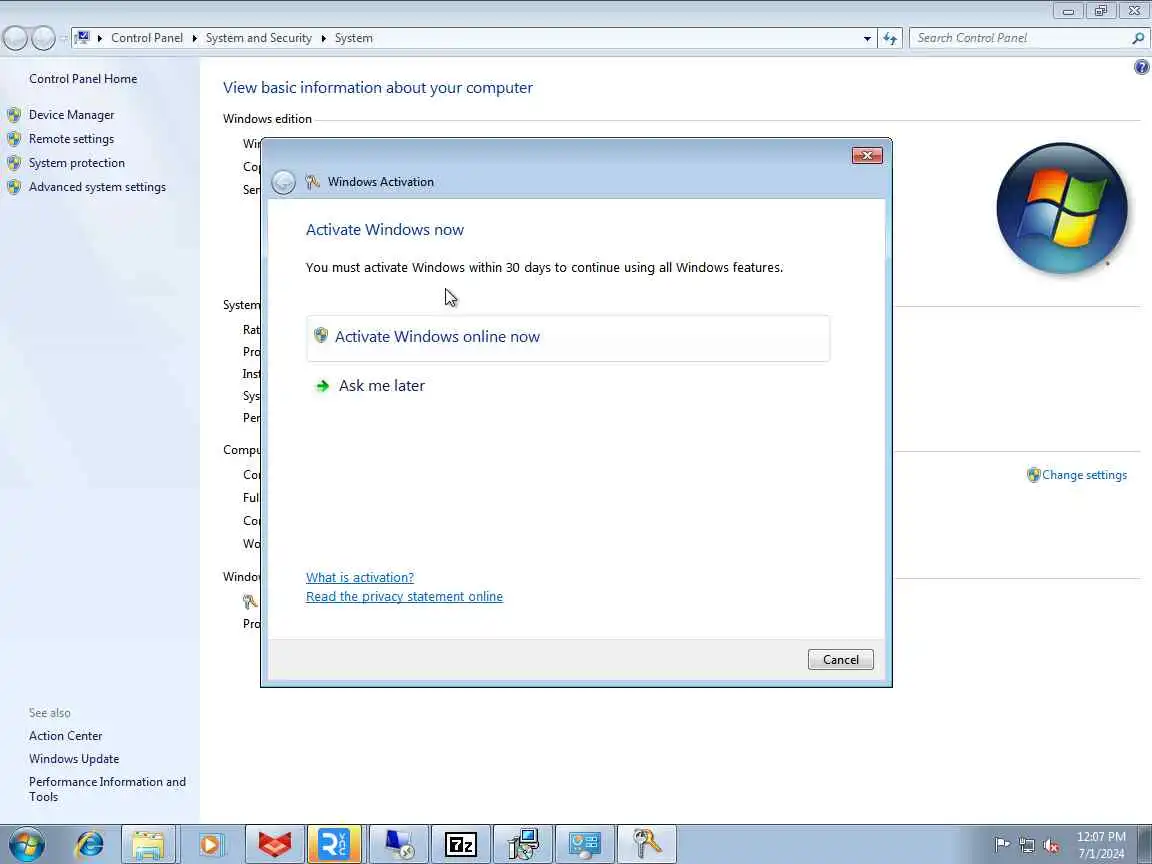Select System and Security in the breadcrumb

[259, 38]
